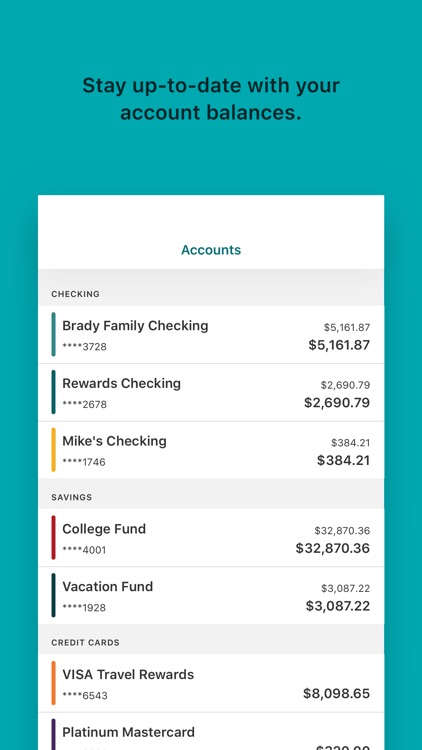Image resolution: width=422 pixels, height=750 pixels.
Task: Click the yellow color bar beside Mike's Checking
Action: 54,450
